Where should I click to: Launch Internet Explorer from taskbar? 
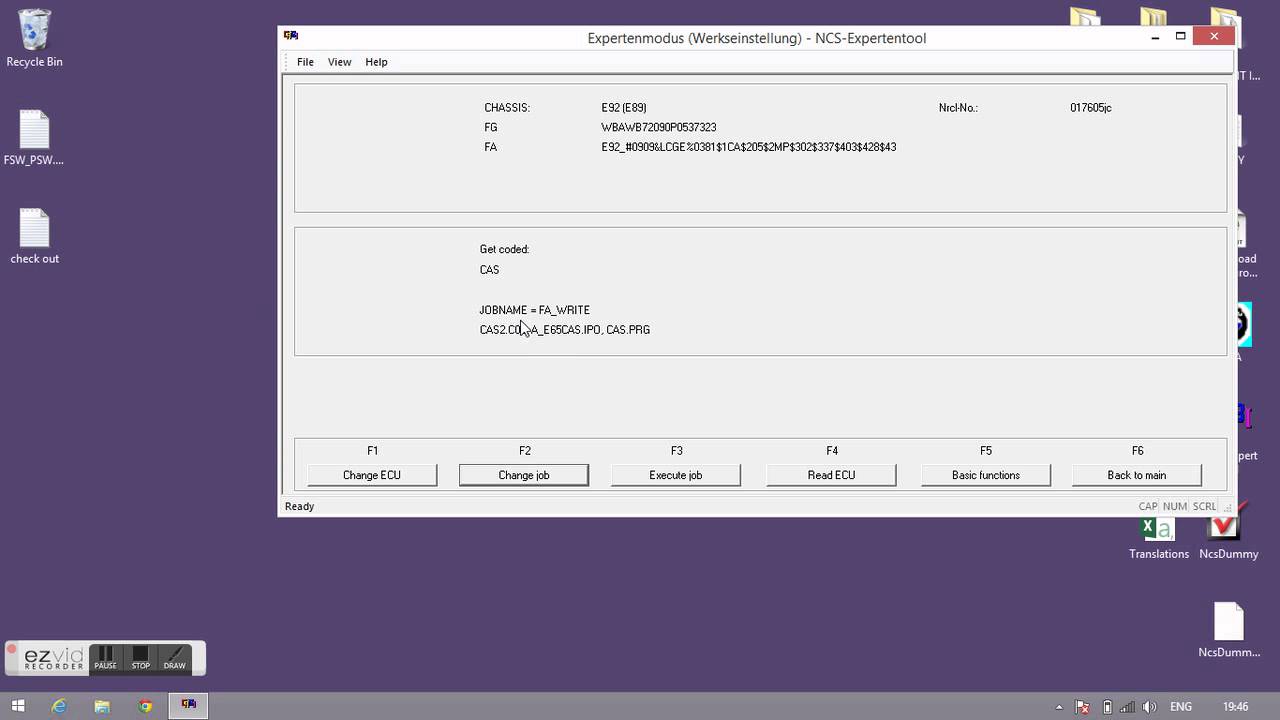click(x=59, y=706)
